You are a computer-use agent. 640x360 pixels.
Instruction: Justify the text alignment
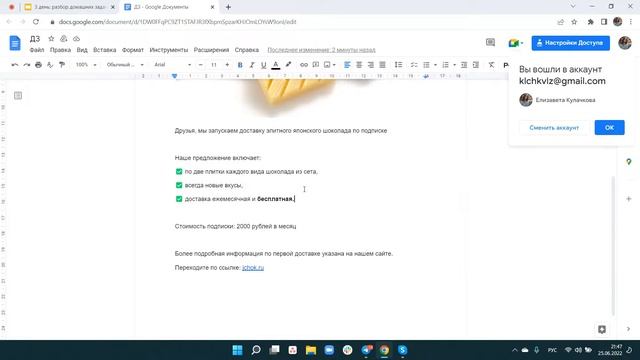(x=382, y=65)
